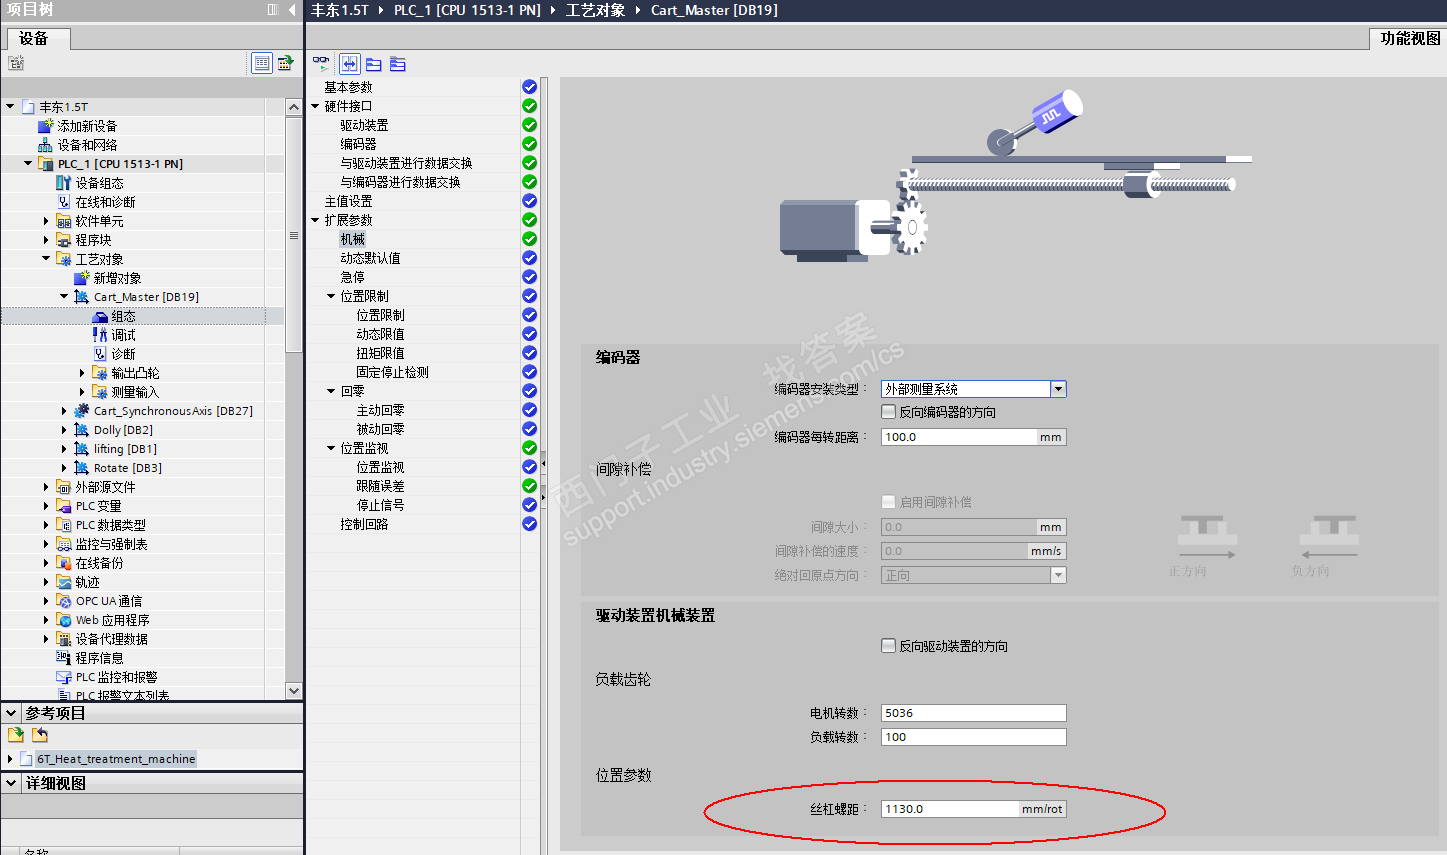Click the 诊断 icon under Cart_Master
Viewport: 1447px width, 855px height.
(x=99, y=354)
